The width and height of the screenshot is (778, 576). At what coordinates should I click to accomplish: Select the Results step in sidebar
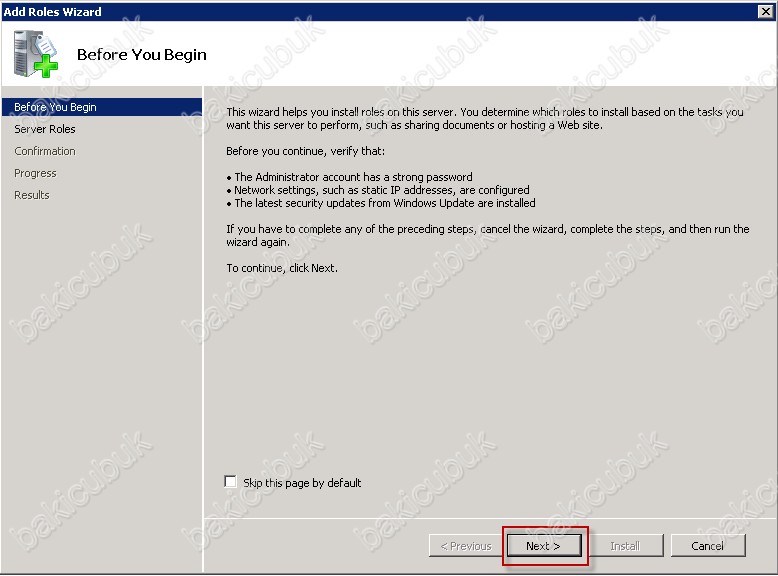pyautogui.click(x=32, y=195)
